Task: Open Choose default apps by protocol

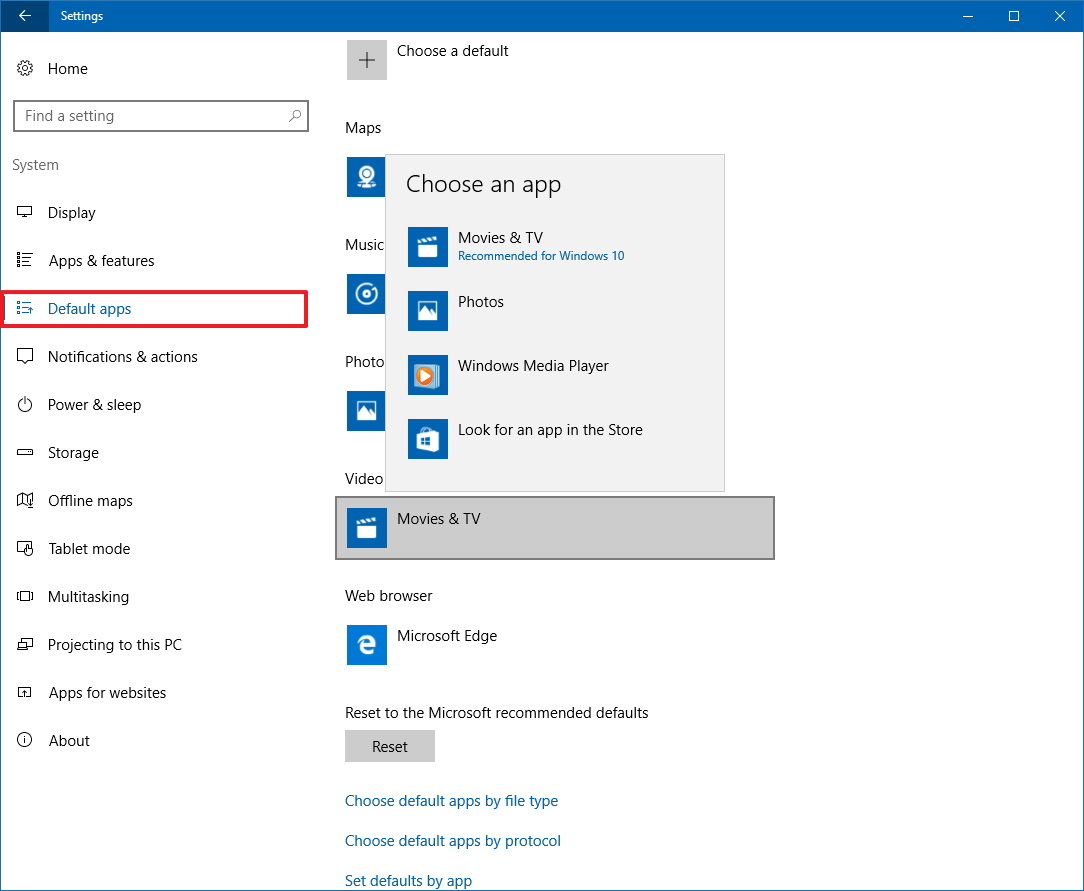Action: (453, 841)
